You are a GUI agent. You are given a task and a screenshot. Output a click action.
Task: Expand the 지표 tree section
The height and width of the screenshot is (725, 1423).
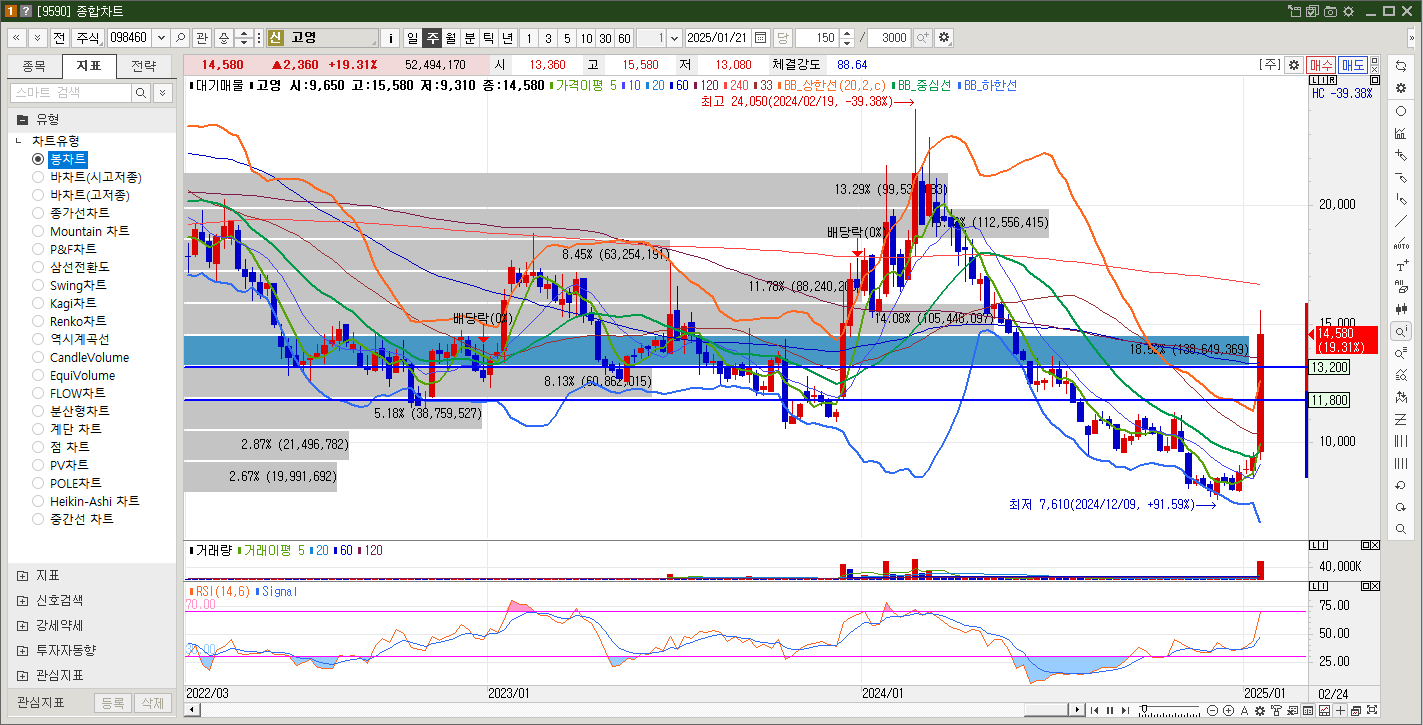pyautogui.click(x=22, y=576)
